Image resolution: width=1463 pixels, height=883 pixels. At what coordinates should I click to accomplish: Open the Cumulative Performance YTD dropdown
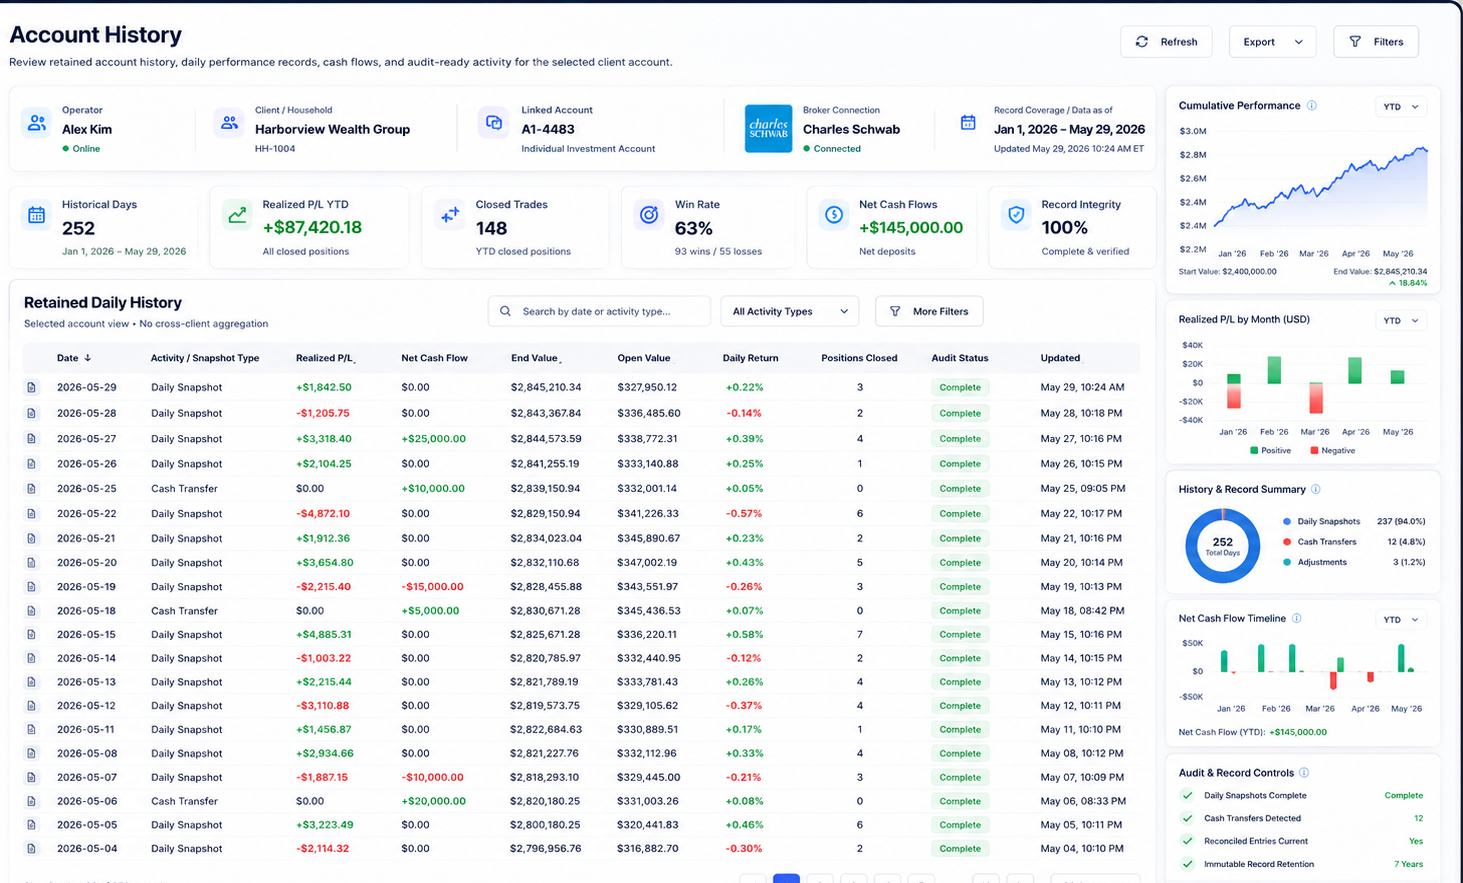[x=1401, y=107]
